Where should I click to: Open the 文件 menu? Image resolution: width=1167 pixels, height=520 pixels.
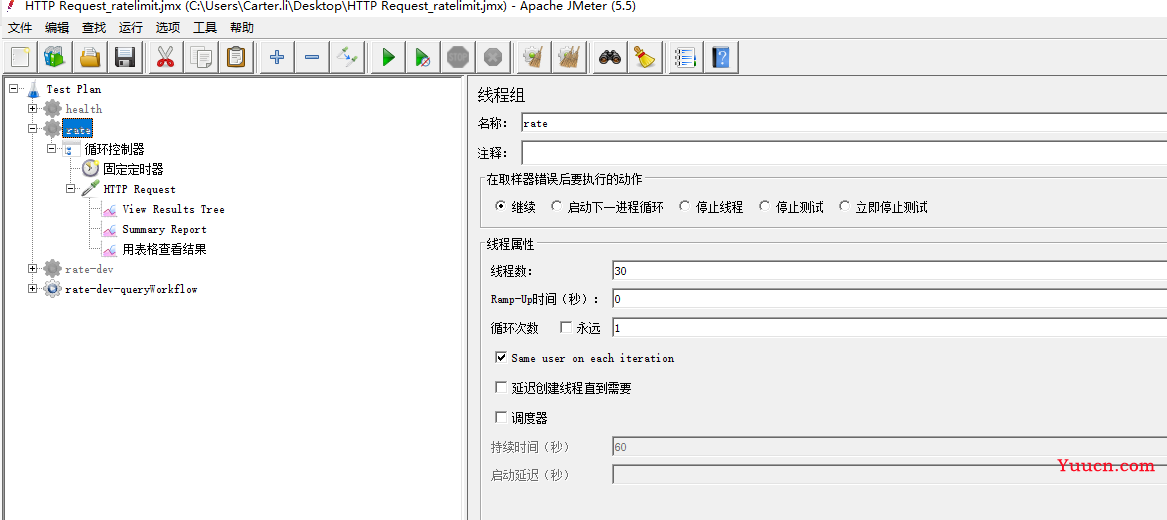click(20, 28)
